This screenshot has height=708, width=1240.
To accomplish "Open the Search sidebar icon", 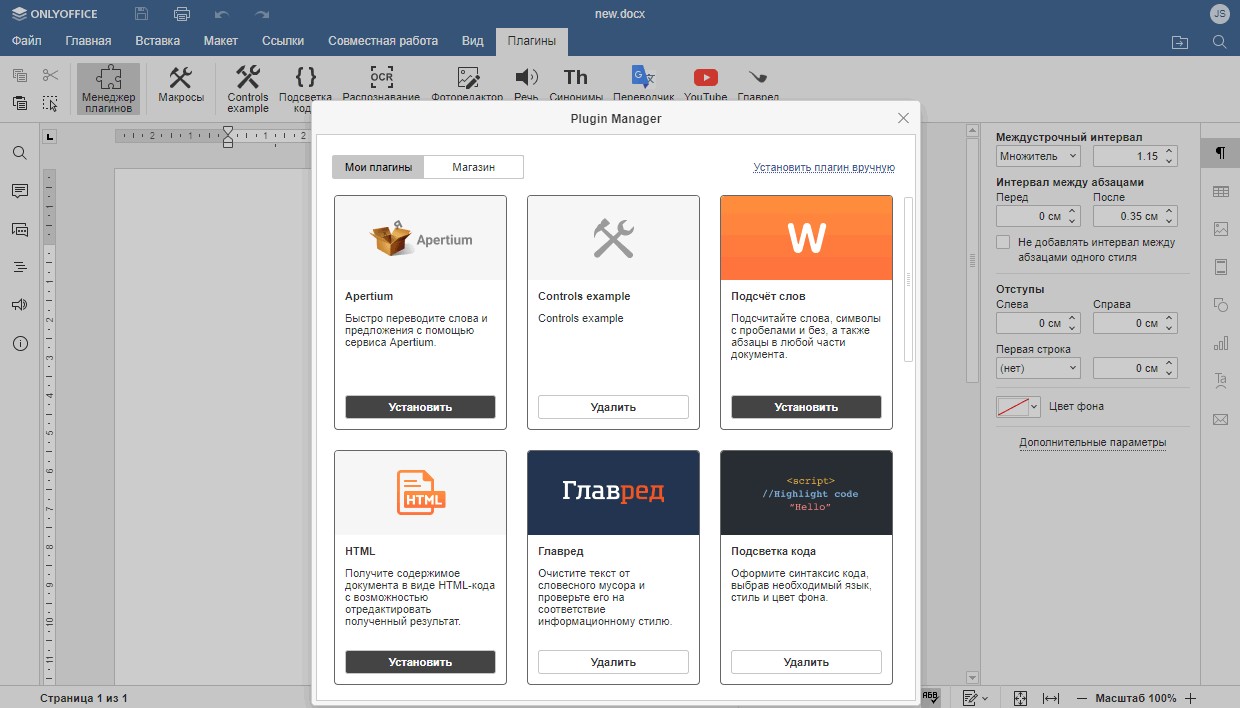I will pyautogui.click(x=20, y=153).
